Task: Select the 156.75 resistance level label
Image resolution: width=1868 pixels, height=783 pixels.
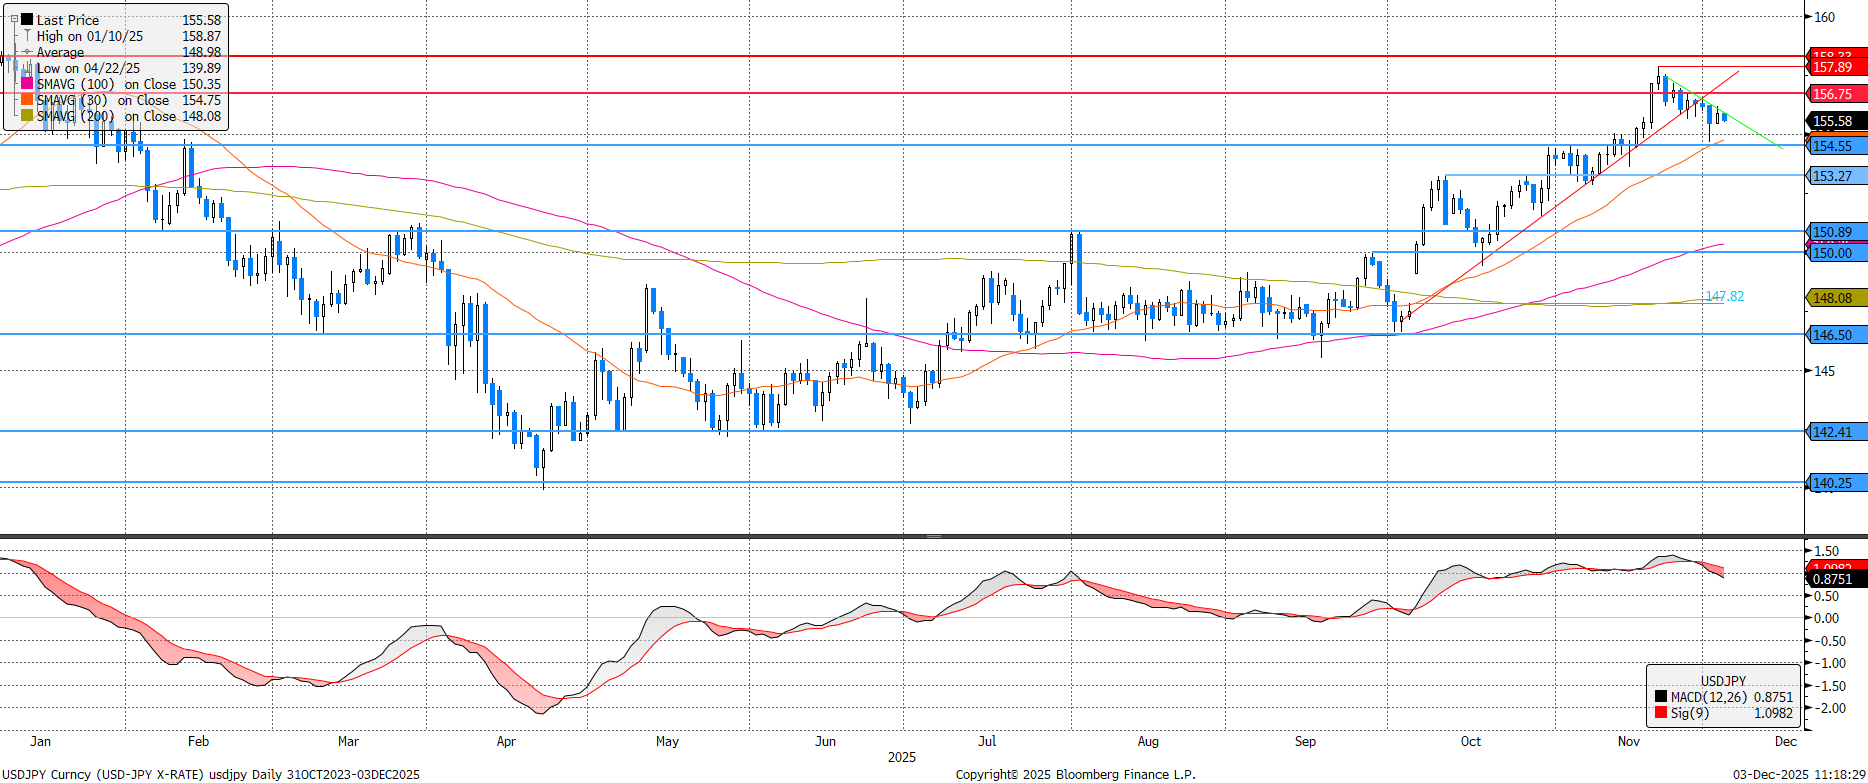Action: (x=1835, y=94)
